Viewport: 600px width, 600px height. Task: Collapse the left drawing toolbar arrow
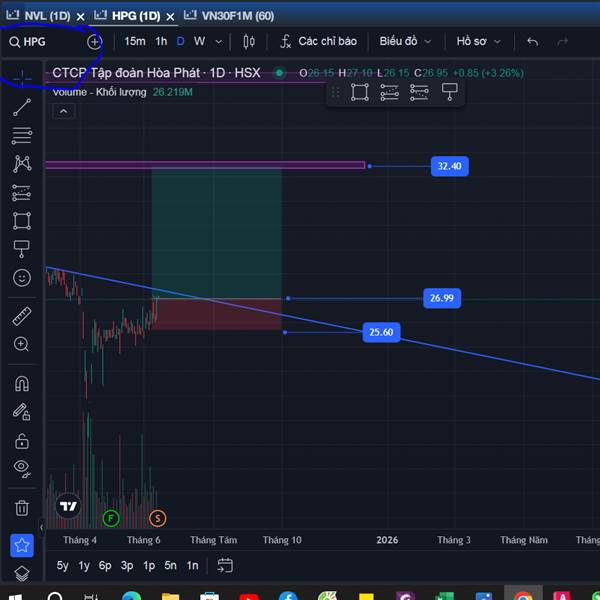(x=41, y=528)
